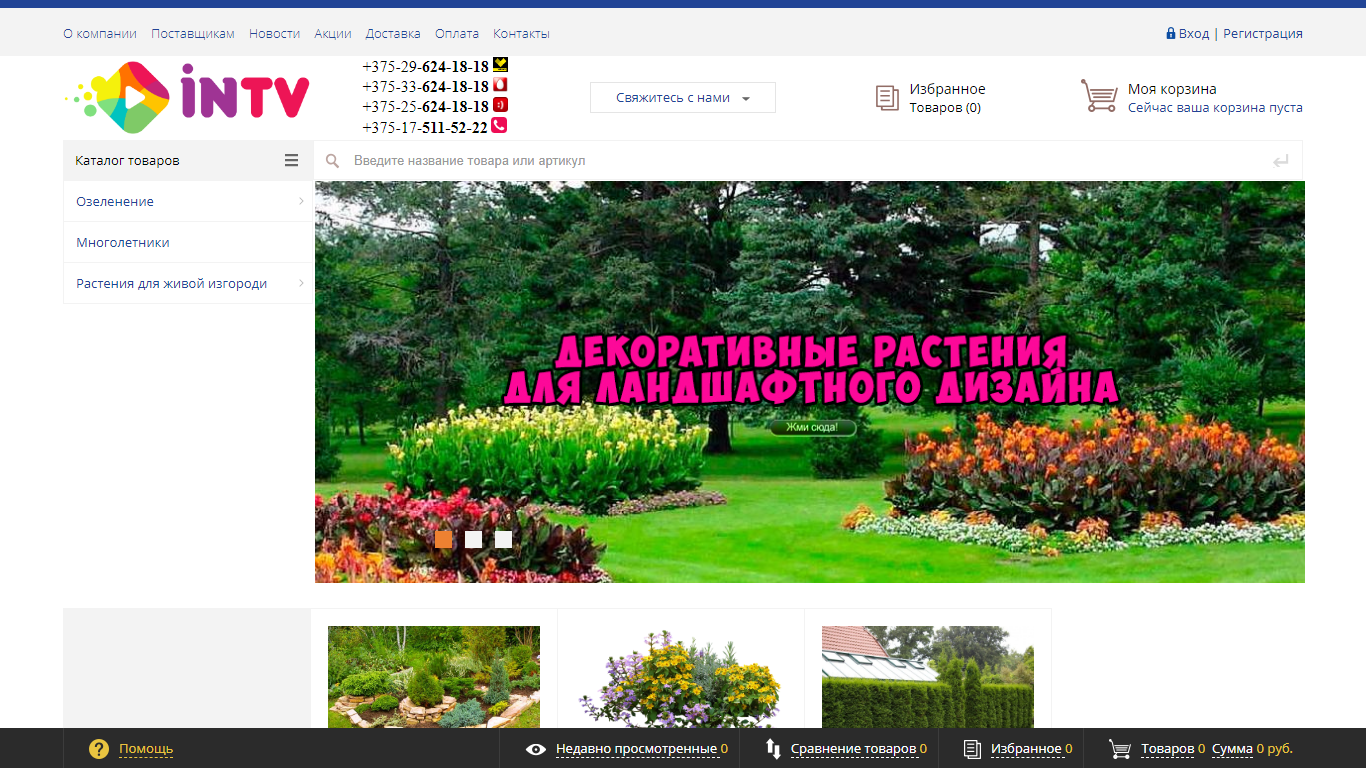Click the bottom bar favorites list icon
This screenshot has height=768, width=1366.
coord(972,748)
